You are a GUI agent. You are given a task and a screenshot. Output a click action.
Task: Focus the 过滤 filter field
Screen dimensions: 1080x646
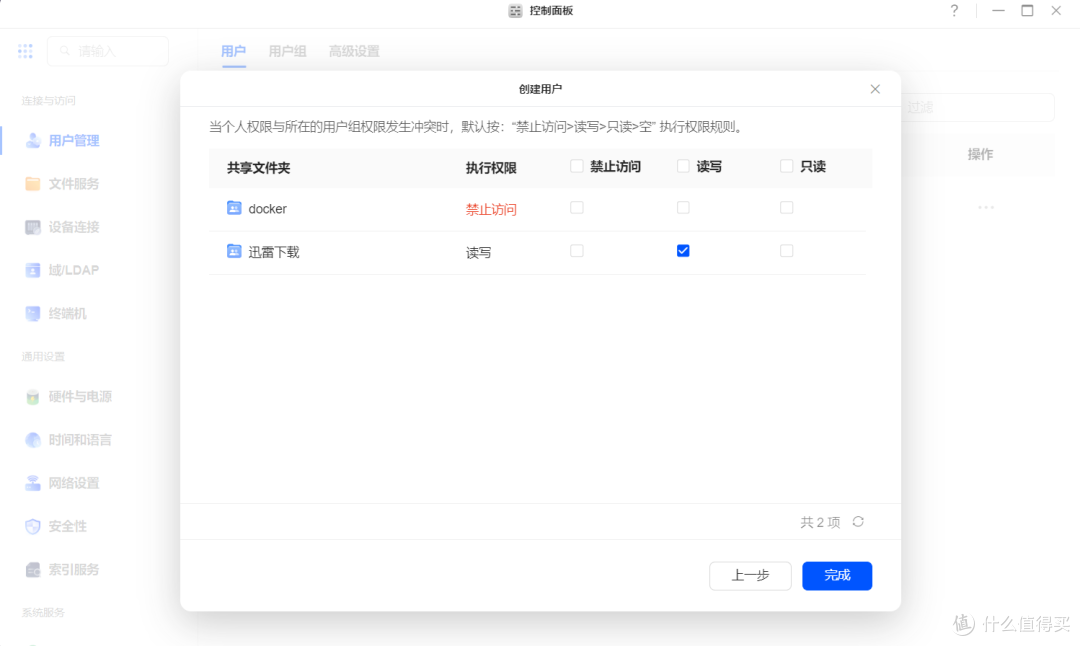pyautogui.click(x=977, y=107)
